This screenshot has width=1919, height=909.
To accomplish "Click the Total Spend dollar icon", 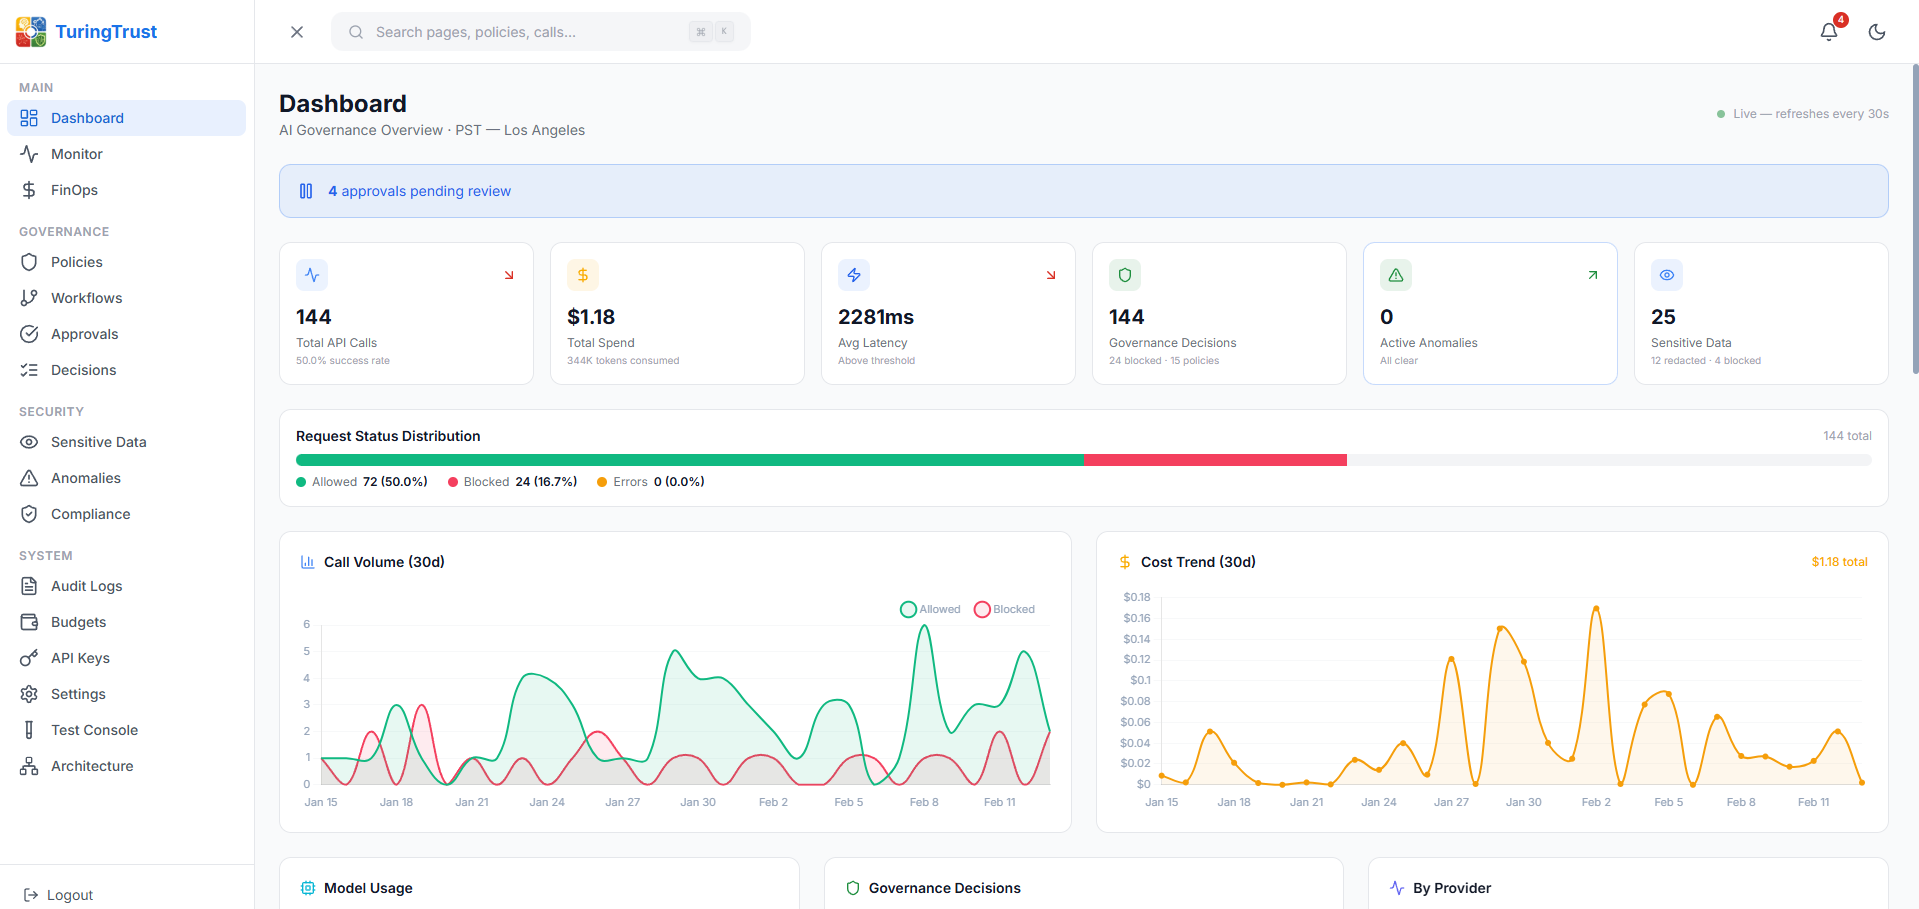I will tap(582, 274).
